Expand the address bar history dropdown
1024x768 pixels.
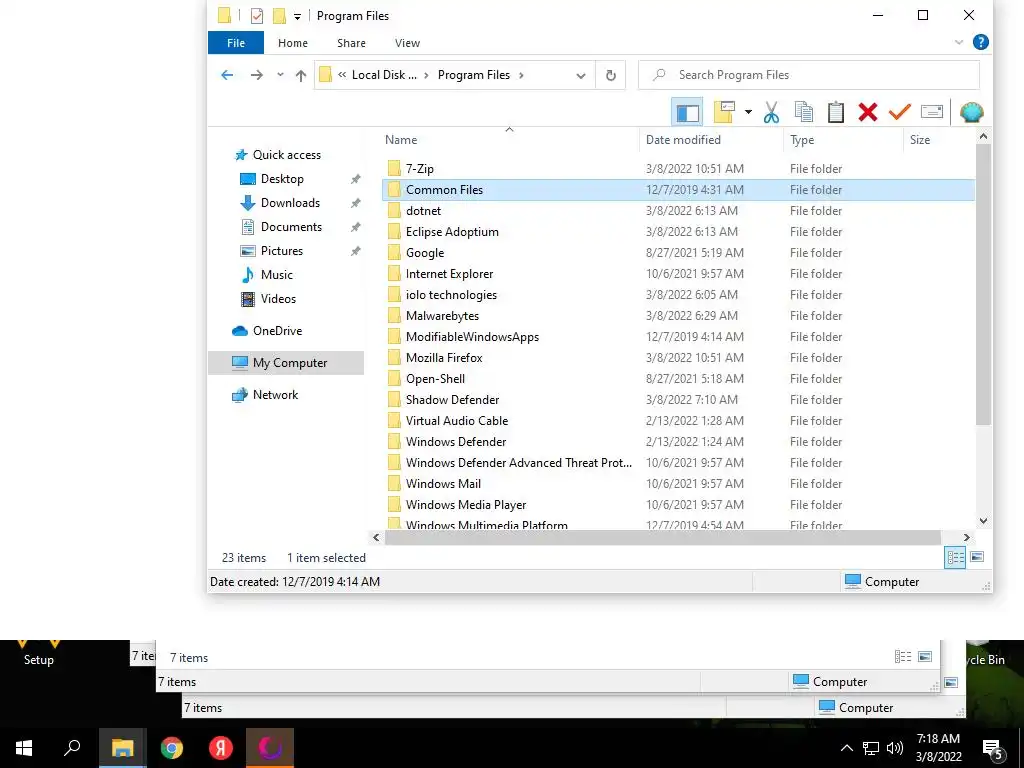point(581,76)
